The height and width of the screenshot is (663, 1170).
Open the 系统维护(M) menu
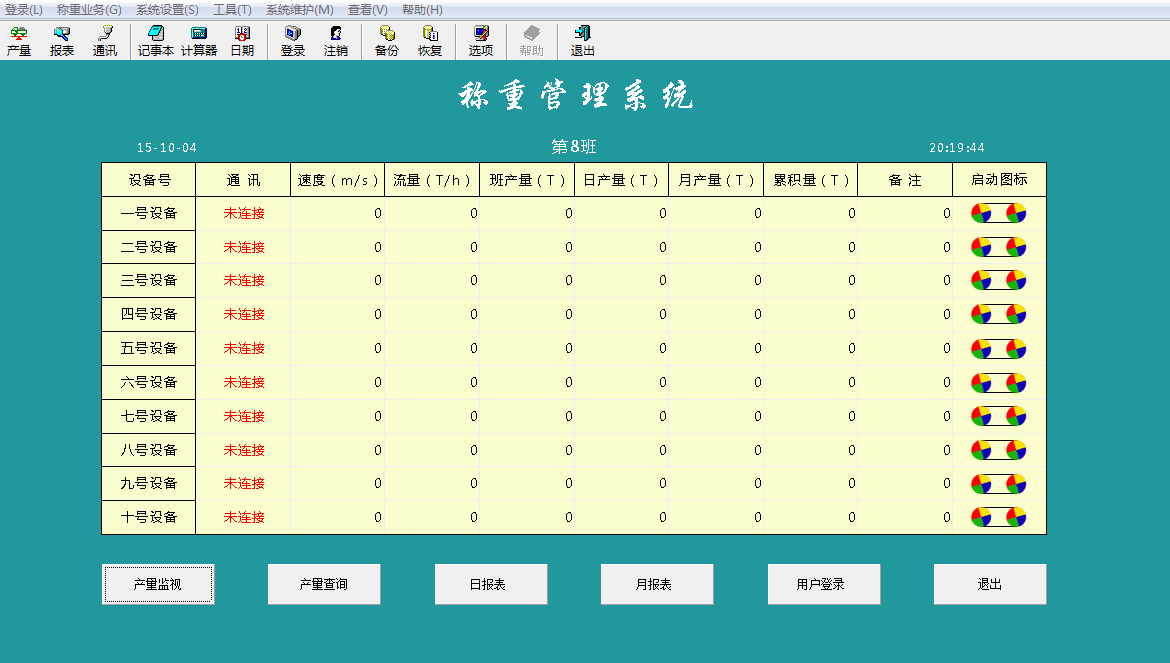click(300, 10)
